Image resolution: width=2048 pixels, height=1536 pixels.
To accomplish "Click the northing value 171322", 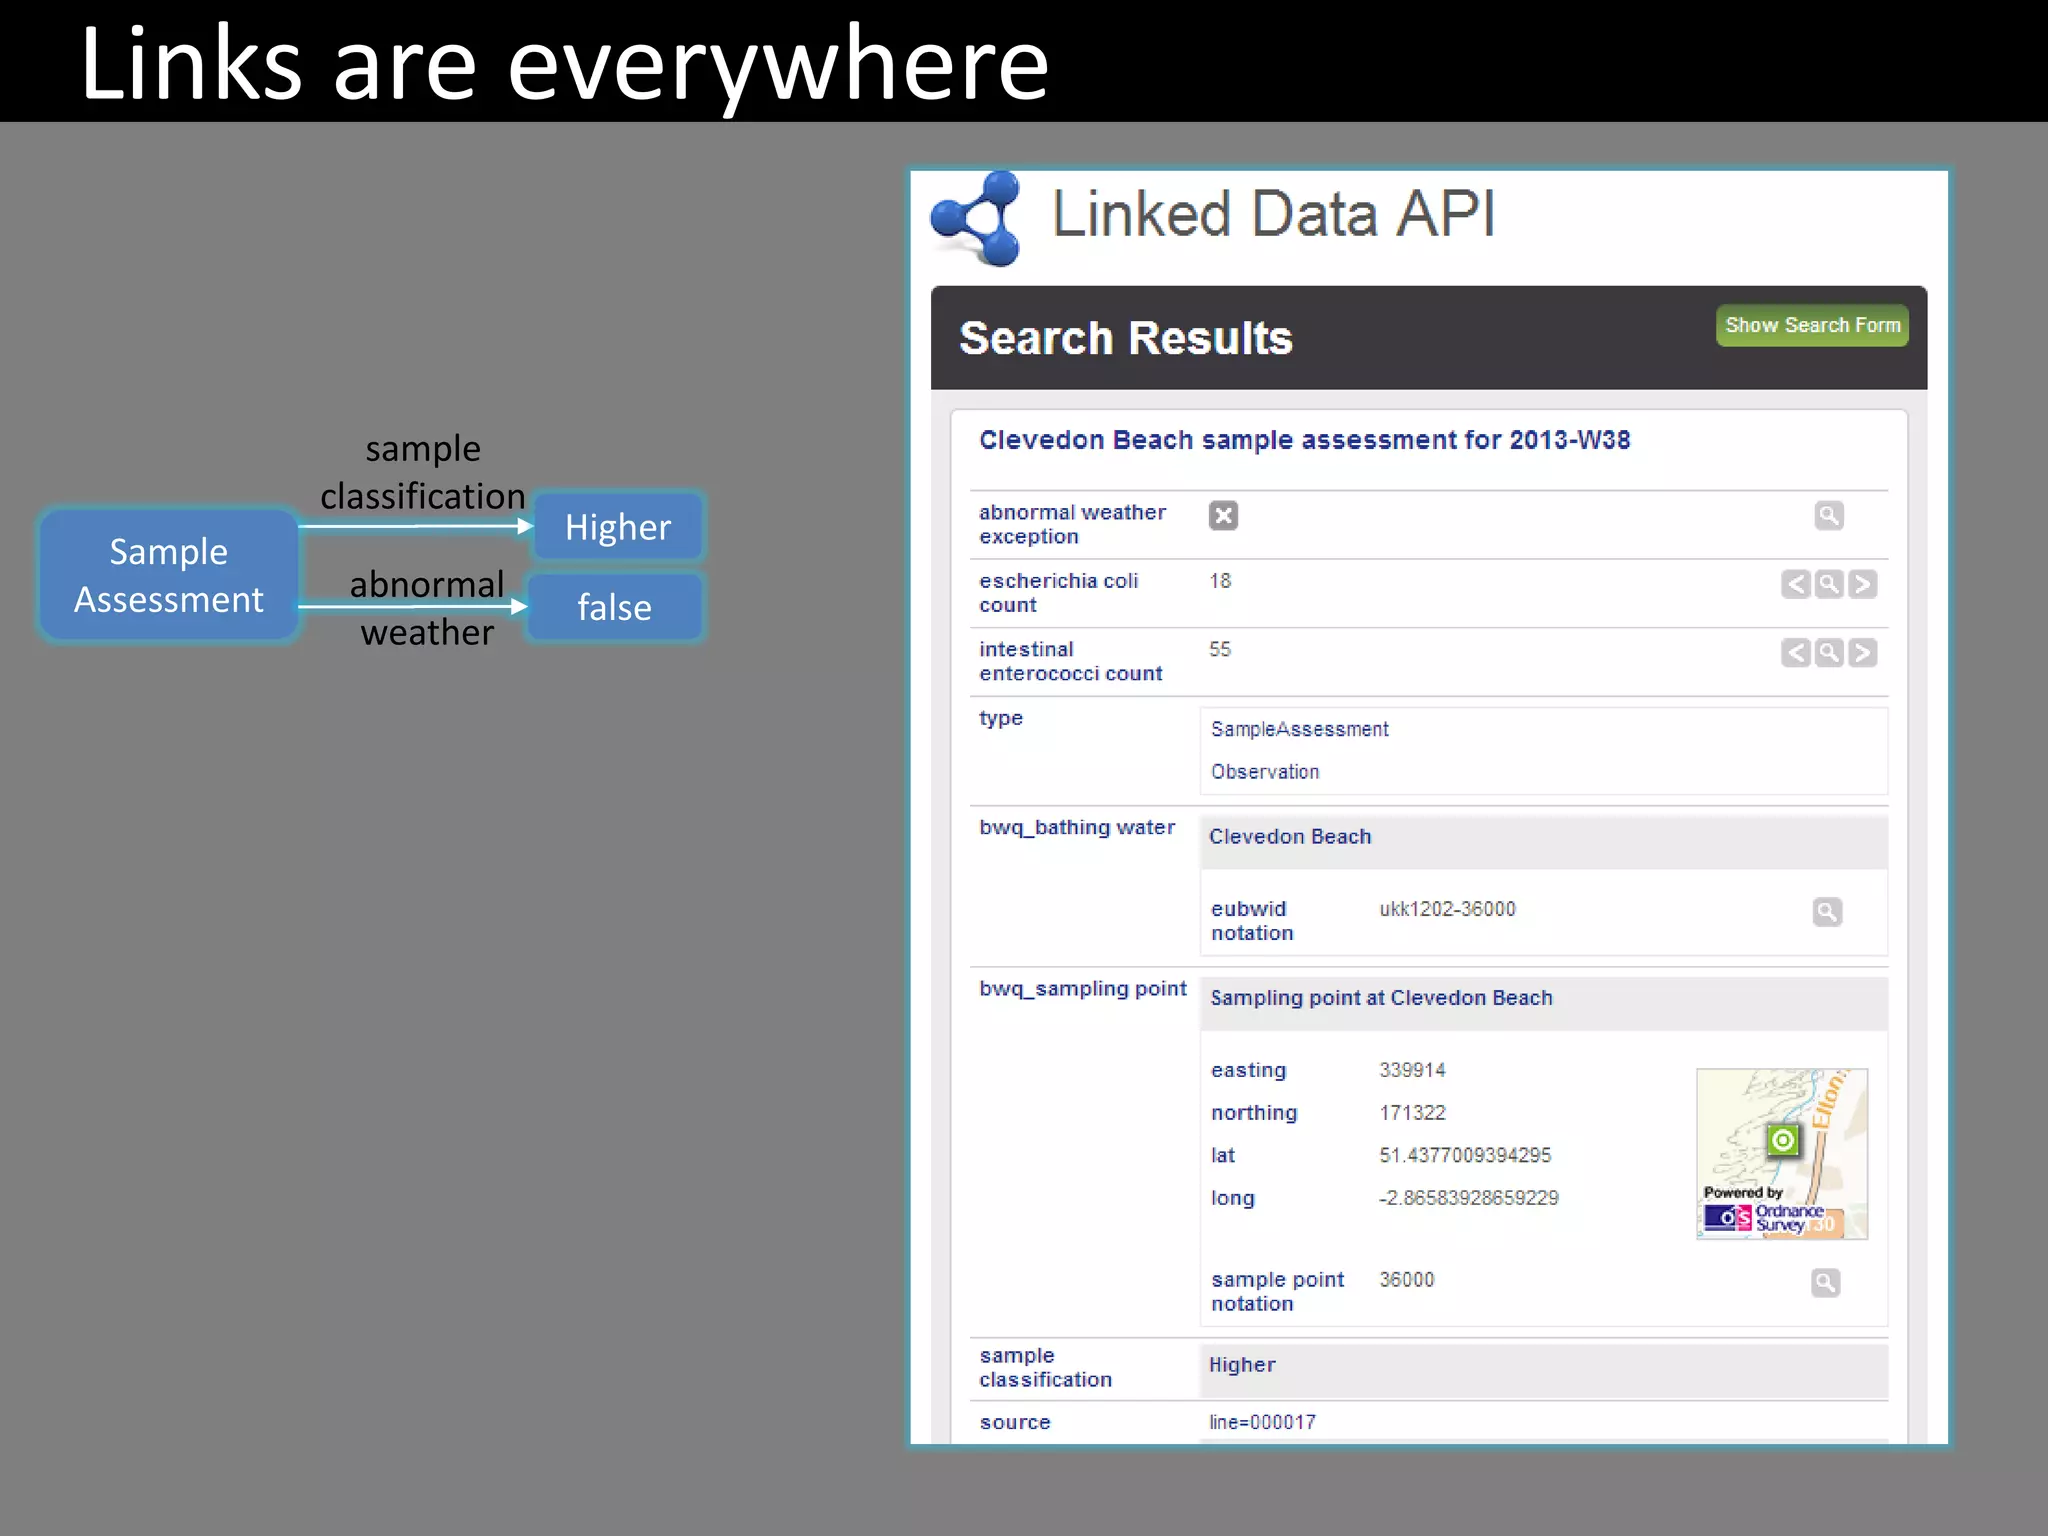I will pyautogui.click(x=1412, y=1113).
